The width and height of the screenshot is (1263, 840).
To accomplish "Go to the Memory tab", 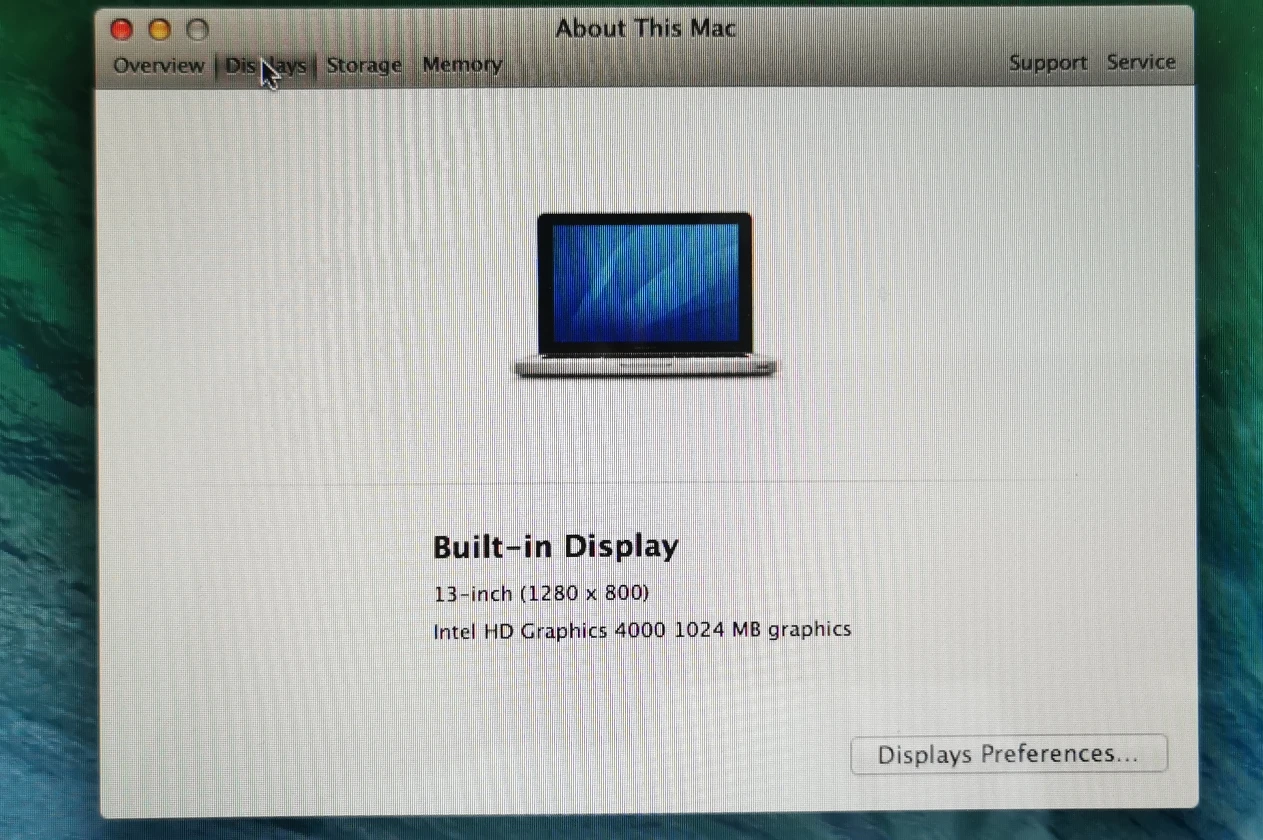I will (x=461, y=65).
